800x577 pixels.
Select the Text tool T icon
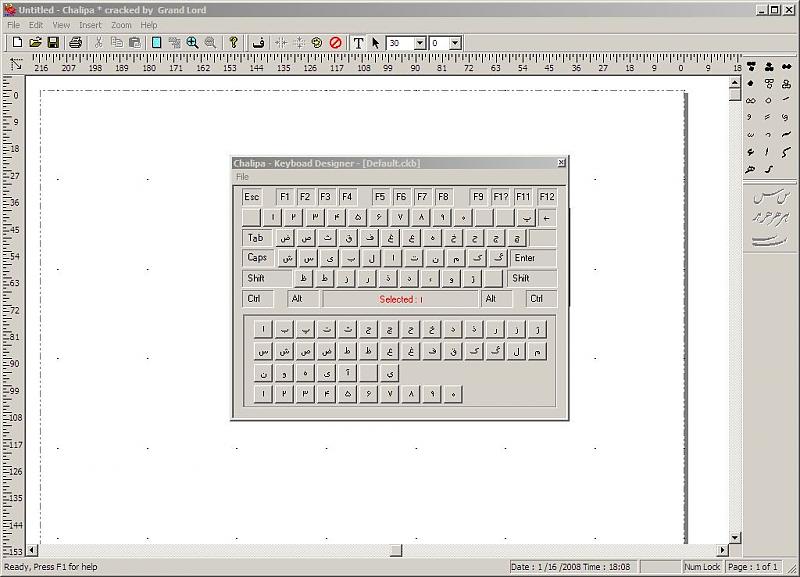tap(358, 43)
